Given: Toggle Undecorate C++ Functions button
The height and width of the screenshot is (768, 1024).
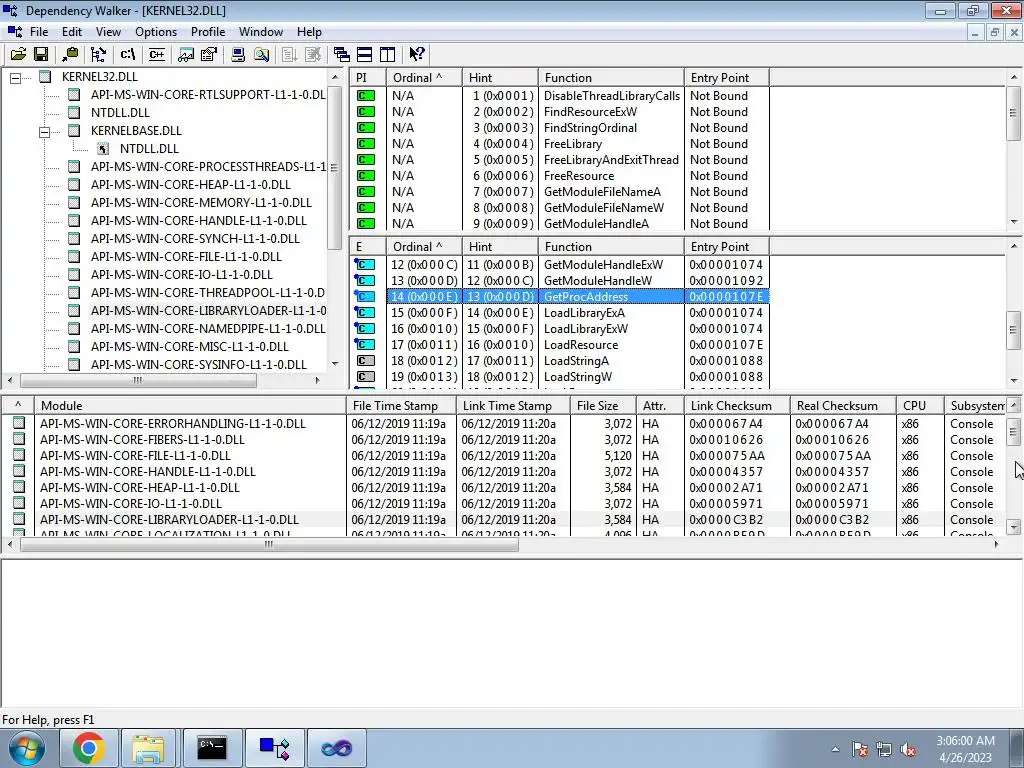Looking at the screenshot, I should click(157, 54).
